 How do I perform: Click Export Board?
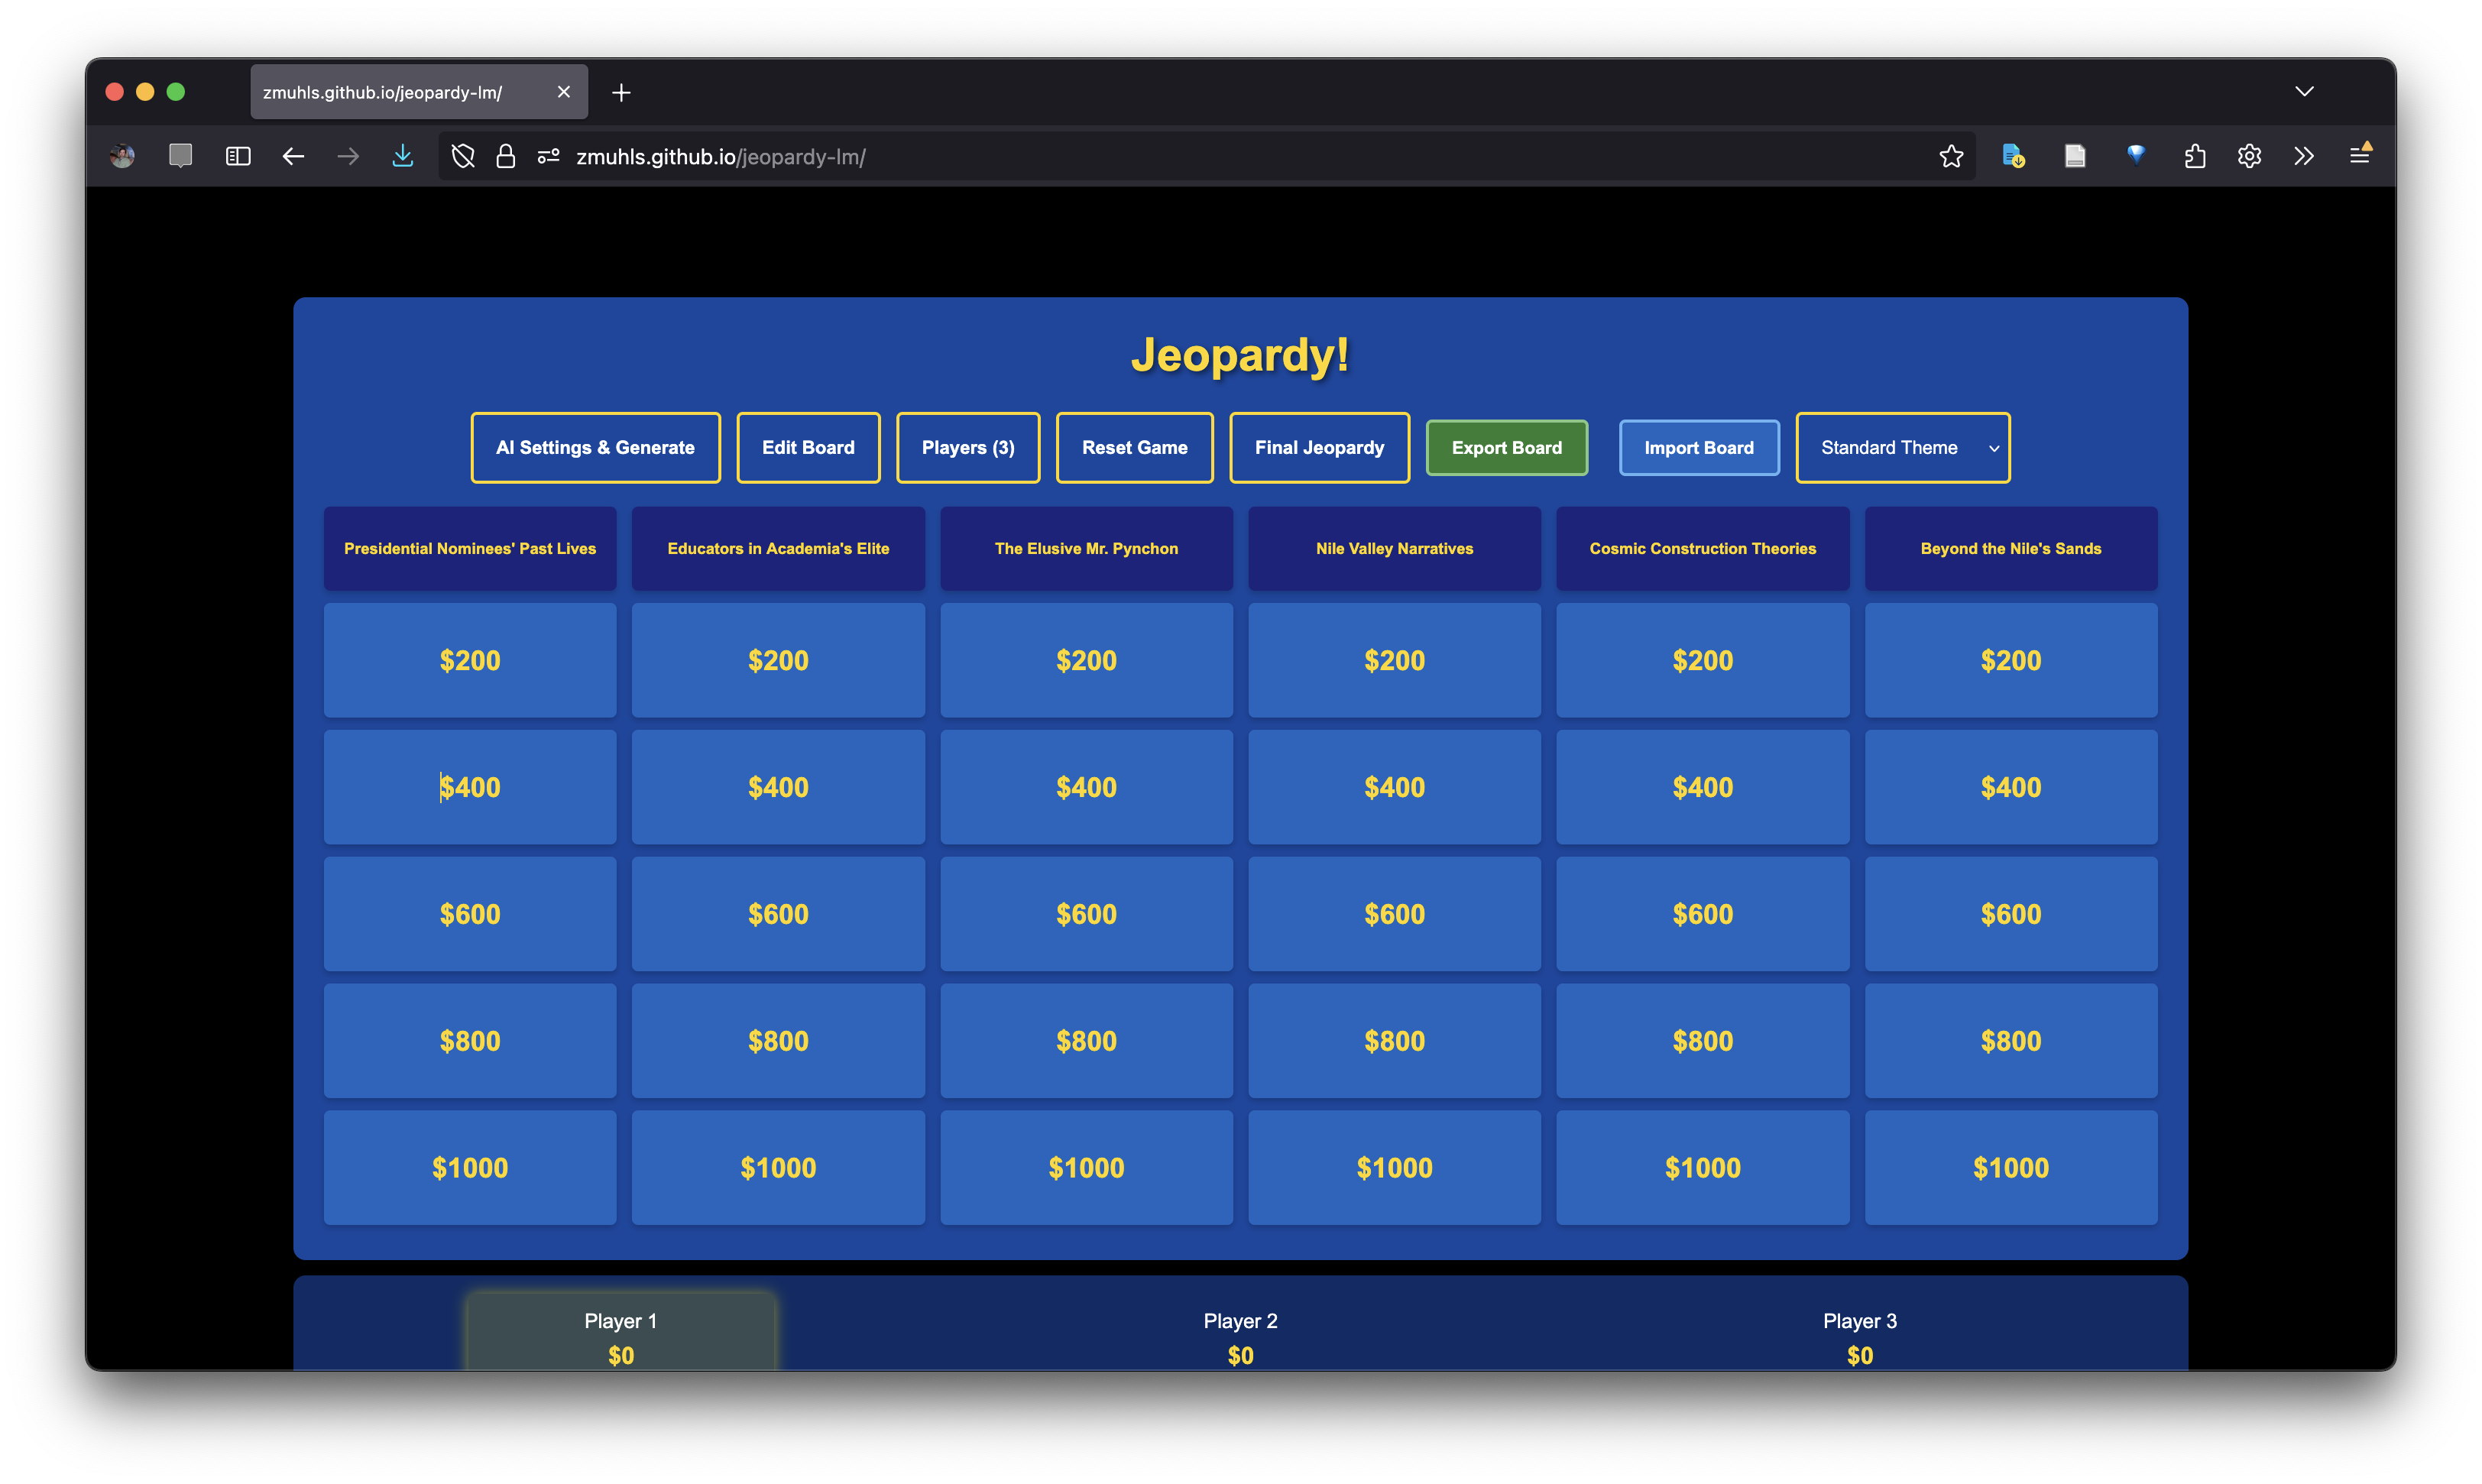click(x=1506, y=447)
